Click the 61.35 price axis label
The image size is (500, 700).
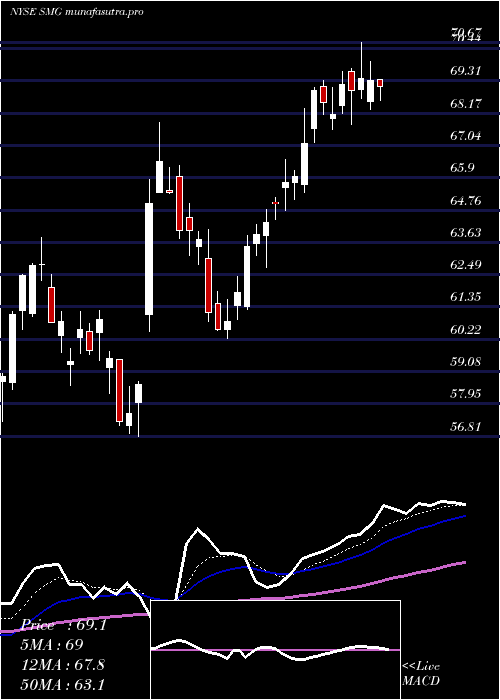click(466, 297)
